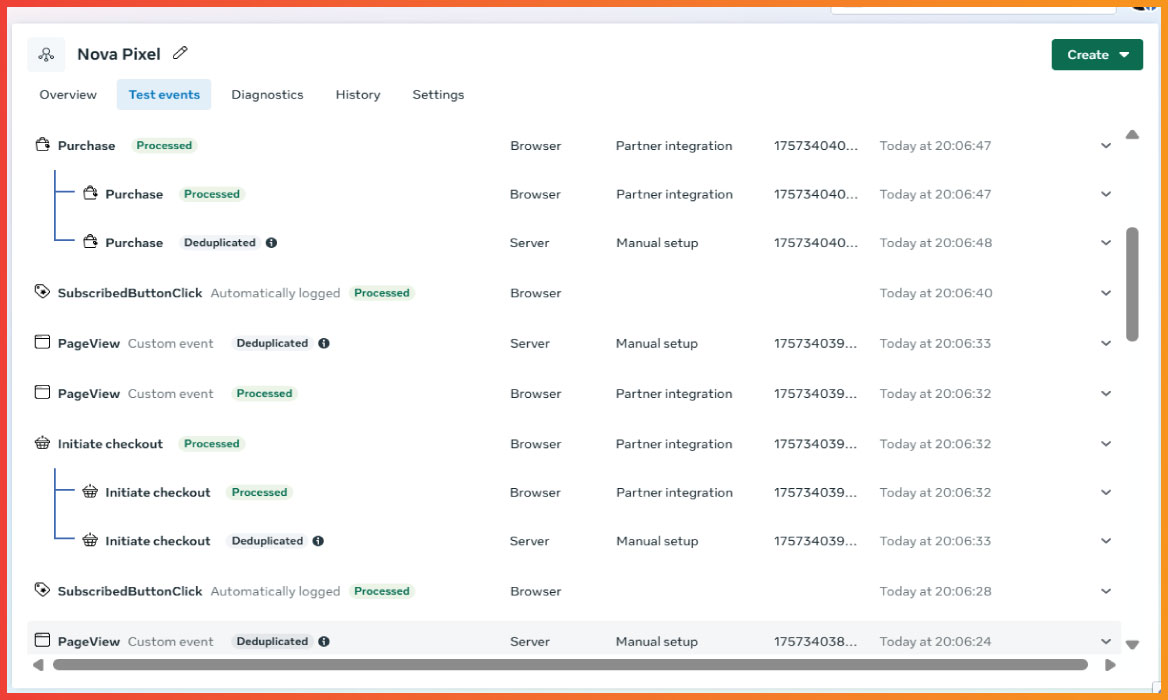The height and width of the screenshot is (700, 1168).
Task: Click the page icon on the bottom PageView row
Action: click(x=42, y=641)
